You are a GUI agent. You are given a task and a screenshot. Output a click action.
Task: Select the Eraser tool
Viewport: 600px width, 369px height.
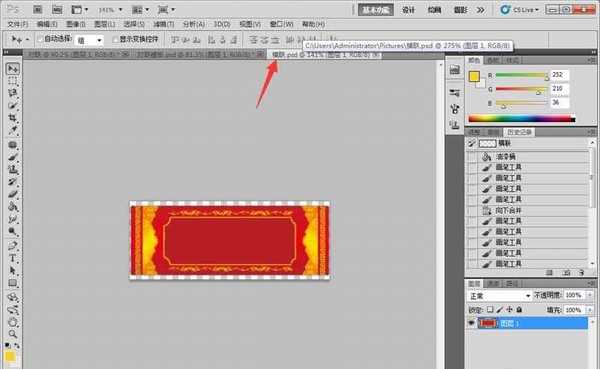point(13,194)
